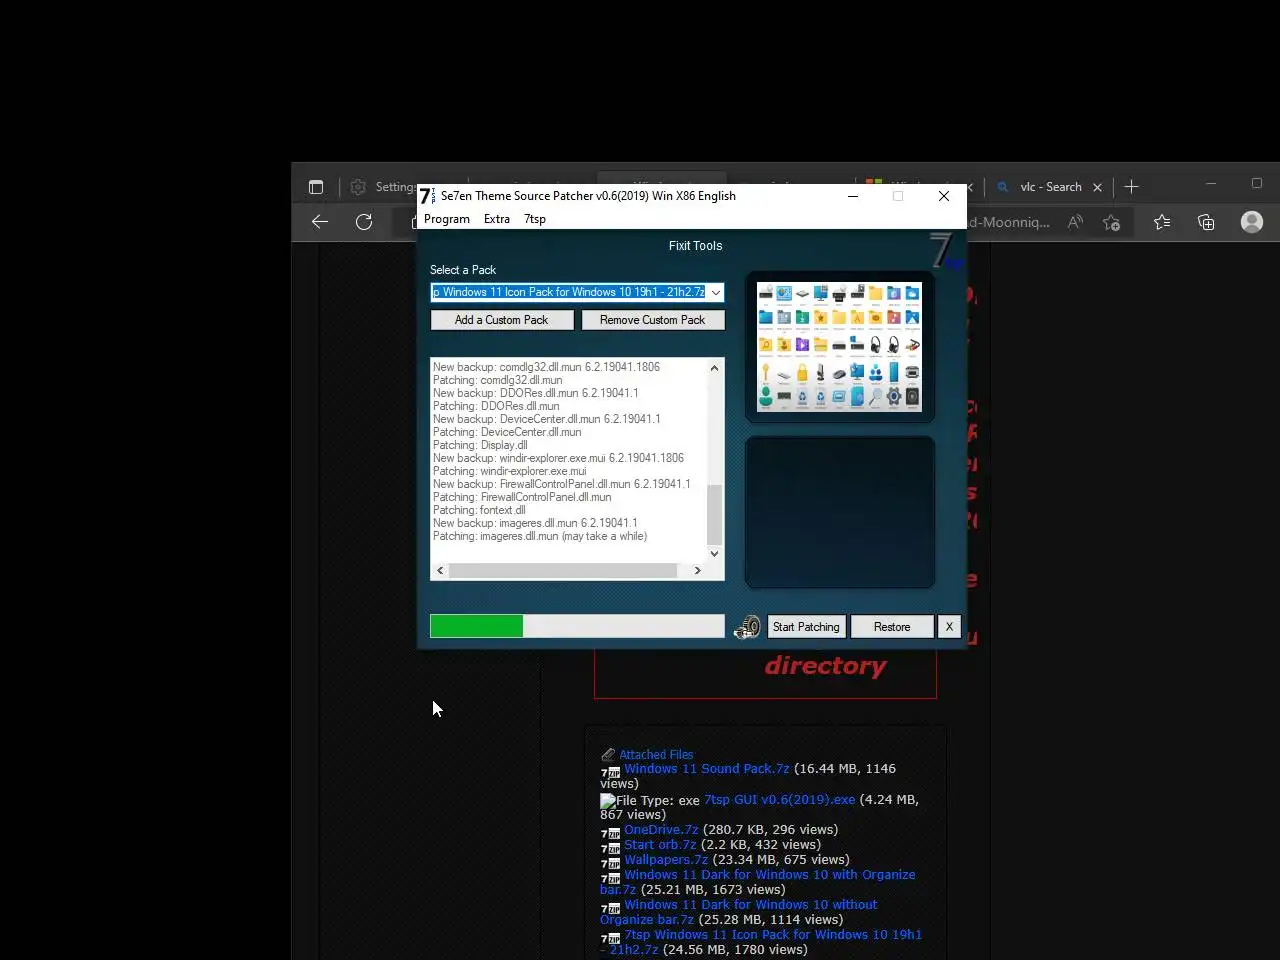Click the browser Back arrow

(x=320, y=222)
